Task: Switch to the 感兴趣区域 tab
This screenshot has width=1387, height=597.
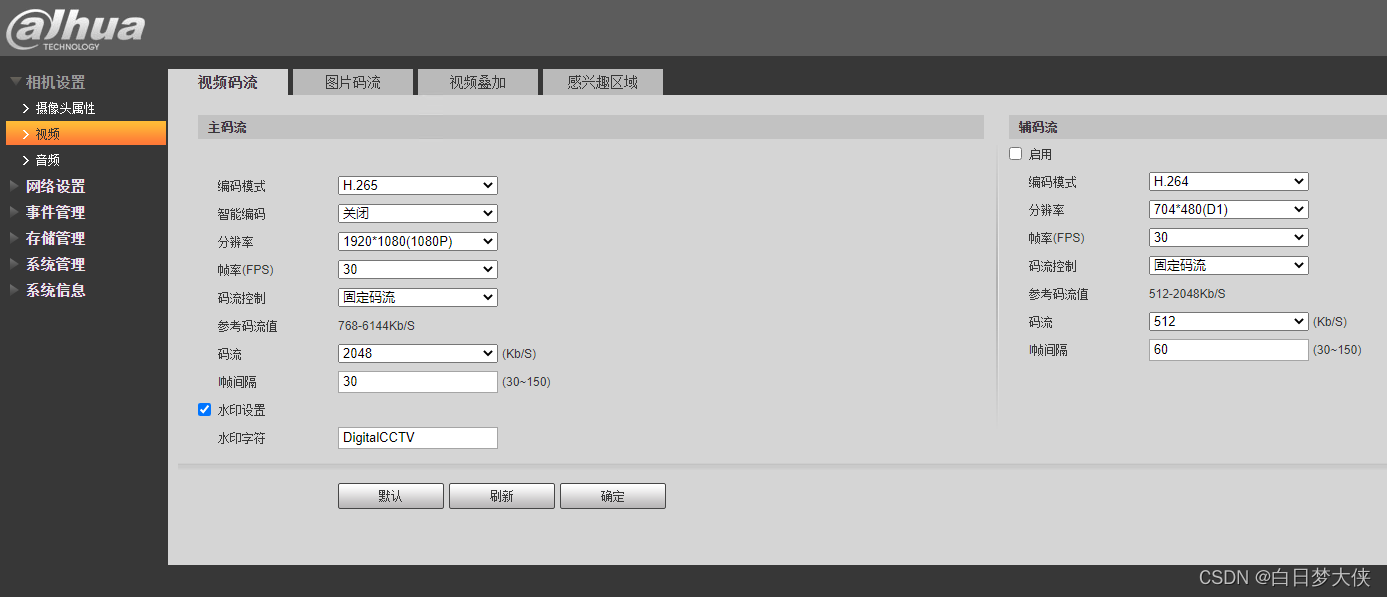Action: [603, 82]
